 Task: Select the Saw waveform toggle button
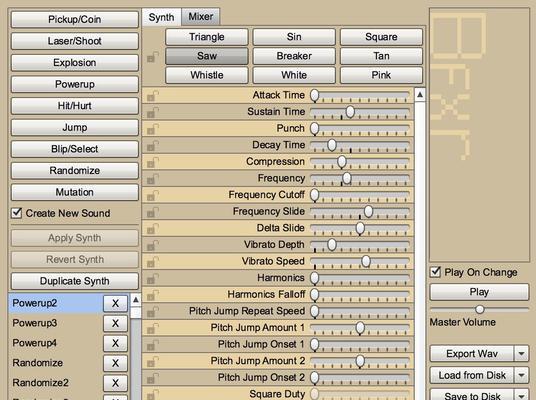207,56
